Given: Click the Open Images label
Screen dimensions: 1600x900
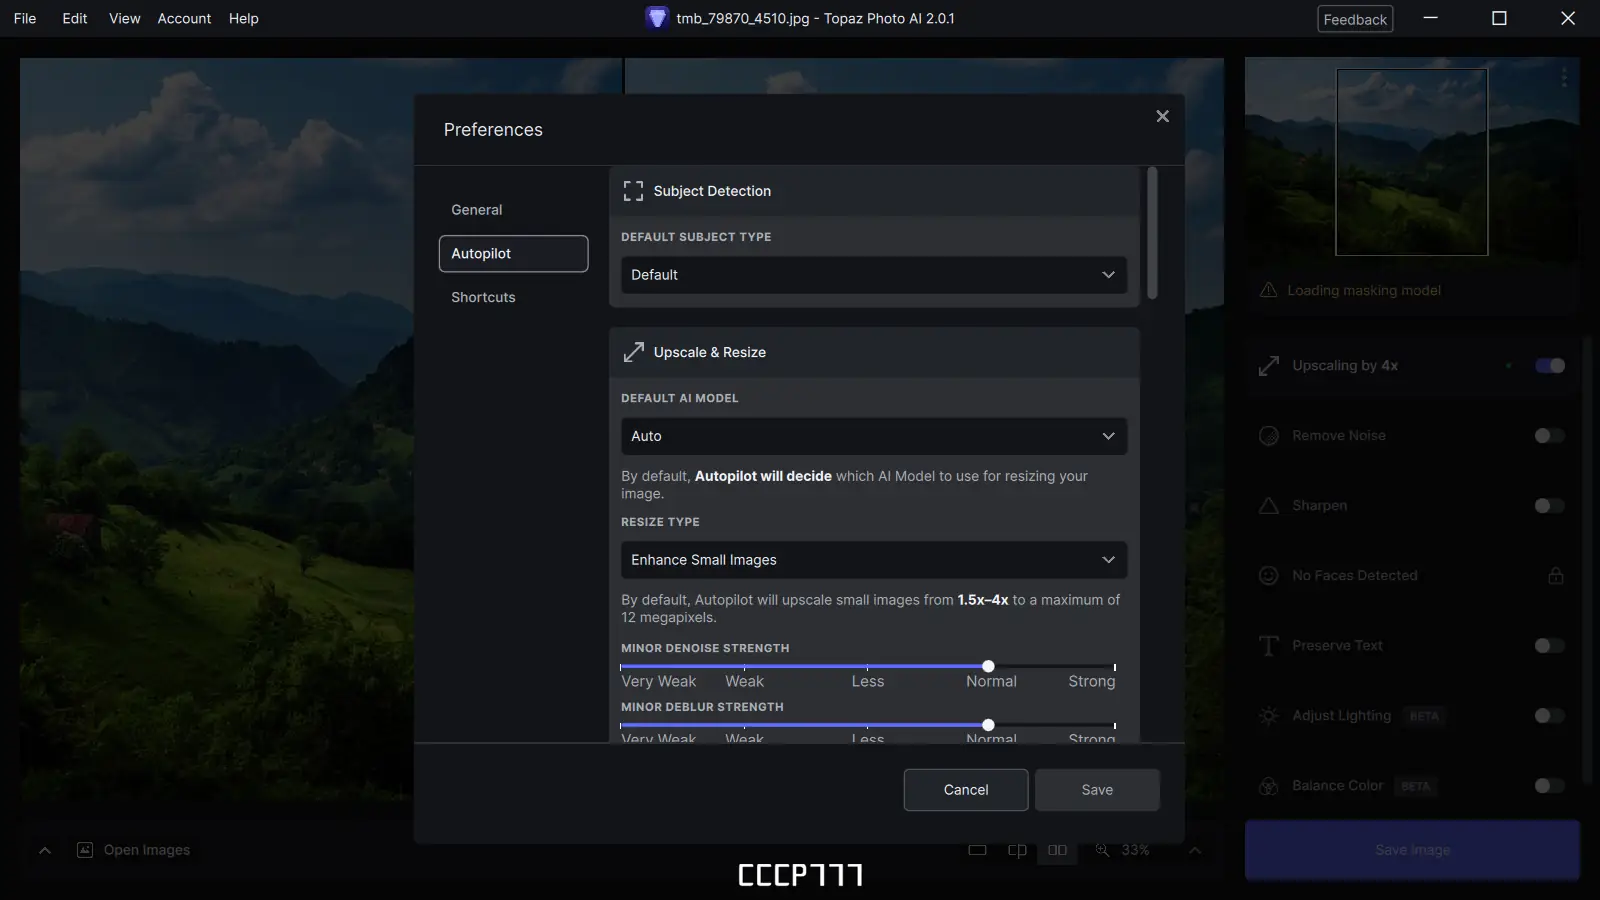Looking at the screenshot, I should point(147,850).
